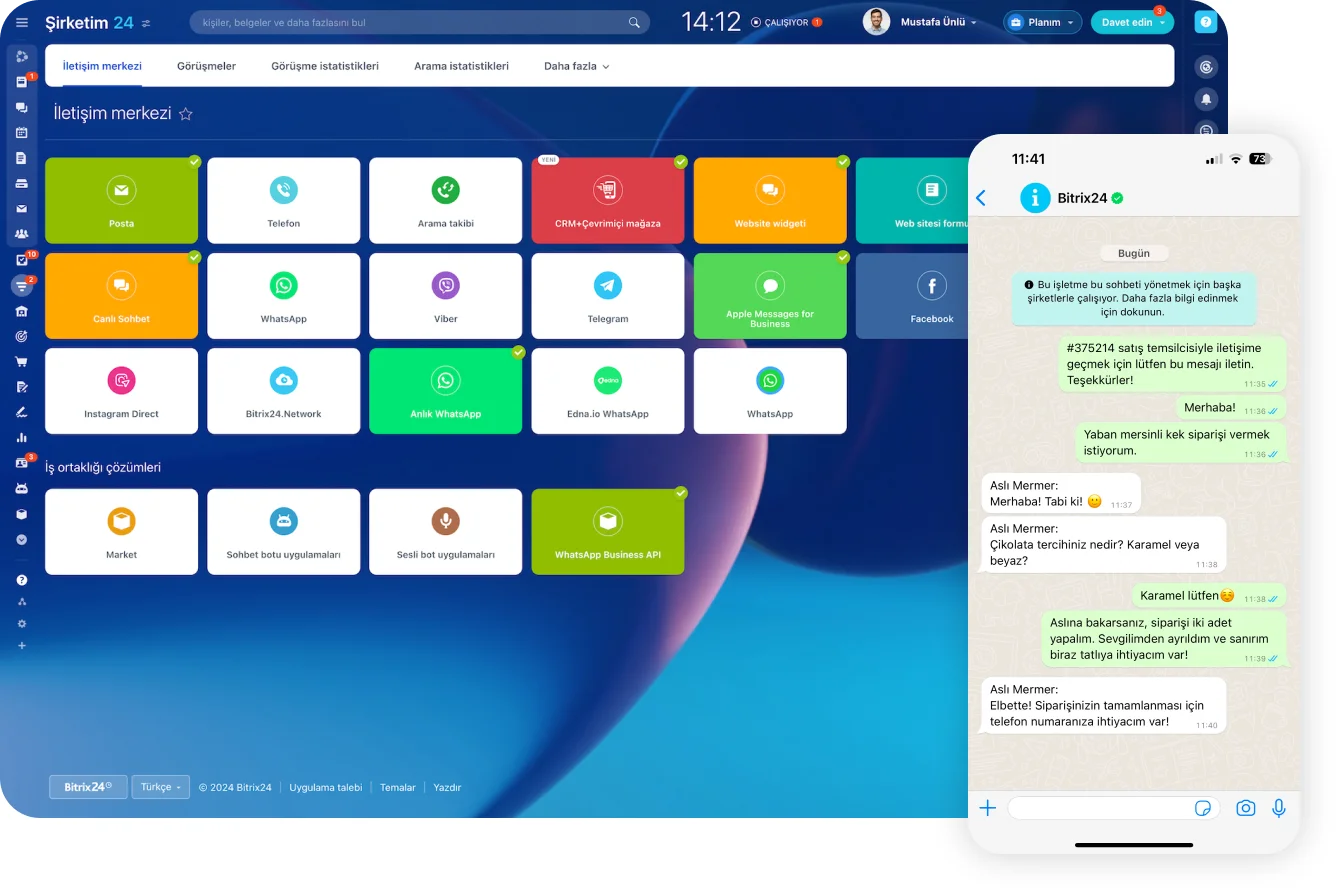Switch to the Görüşmeler tab

point(206,66)
